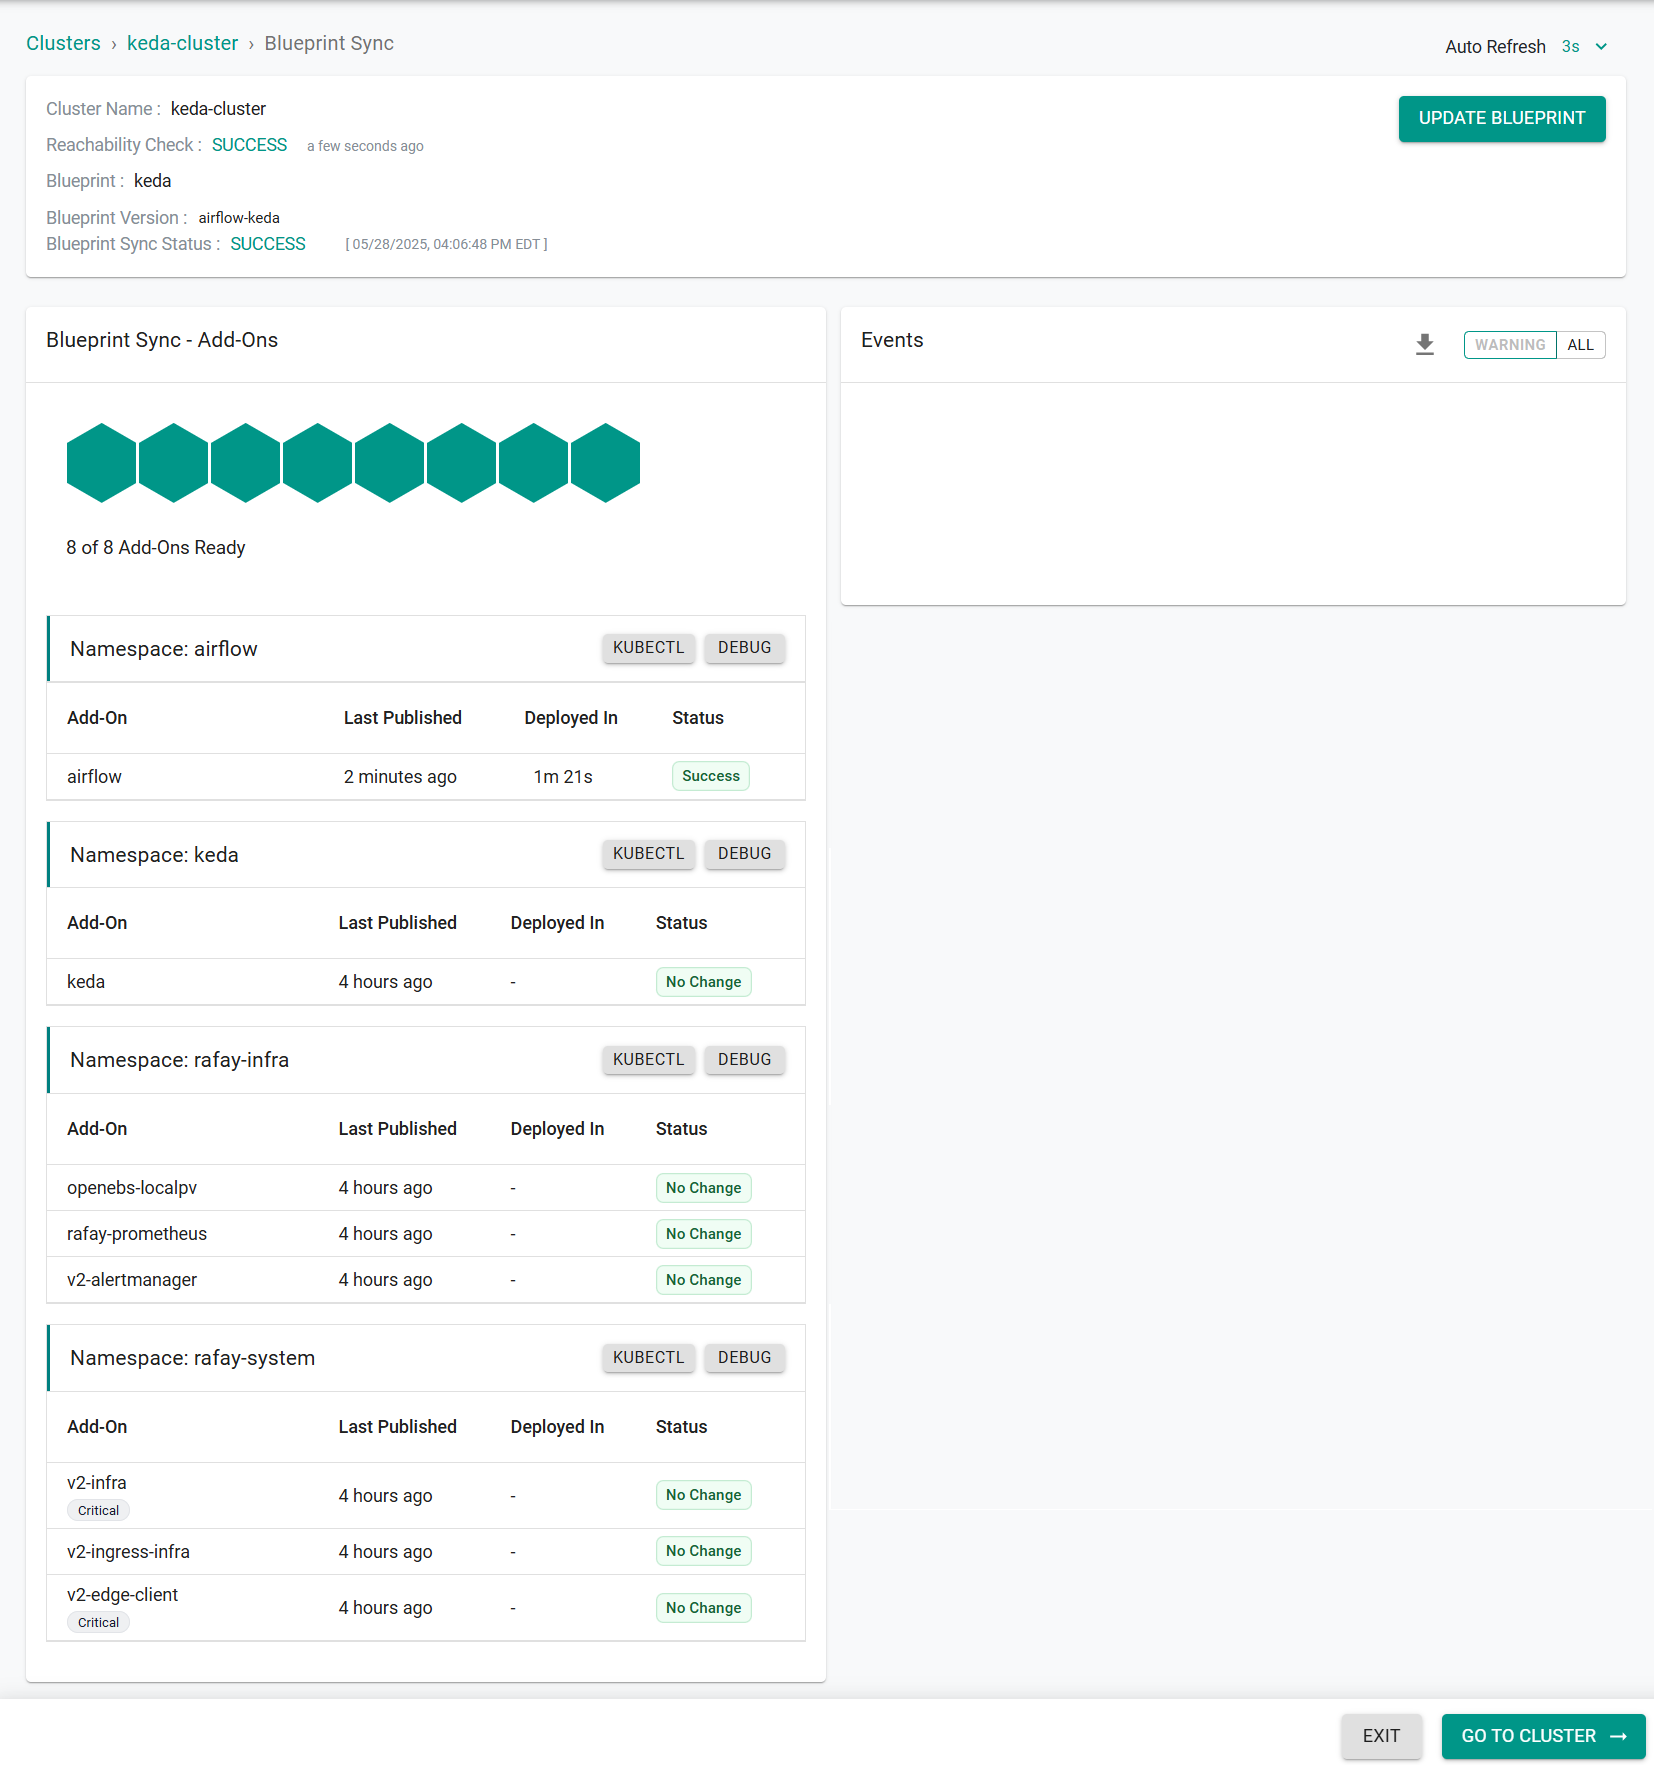Click No Change badge for v2-ingress-infra
The image size is (1654, 1765).
coord(704,1551)
